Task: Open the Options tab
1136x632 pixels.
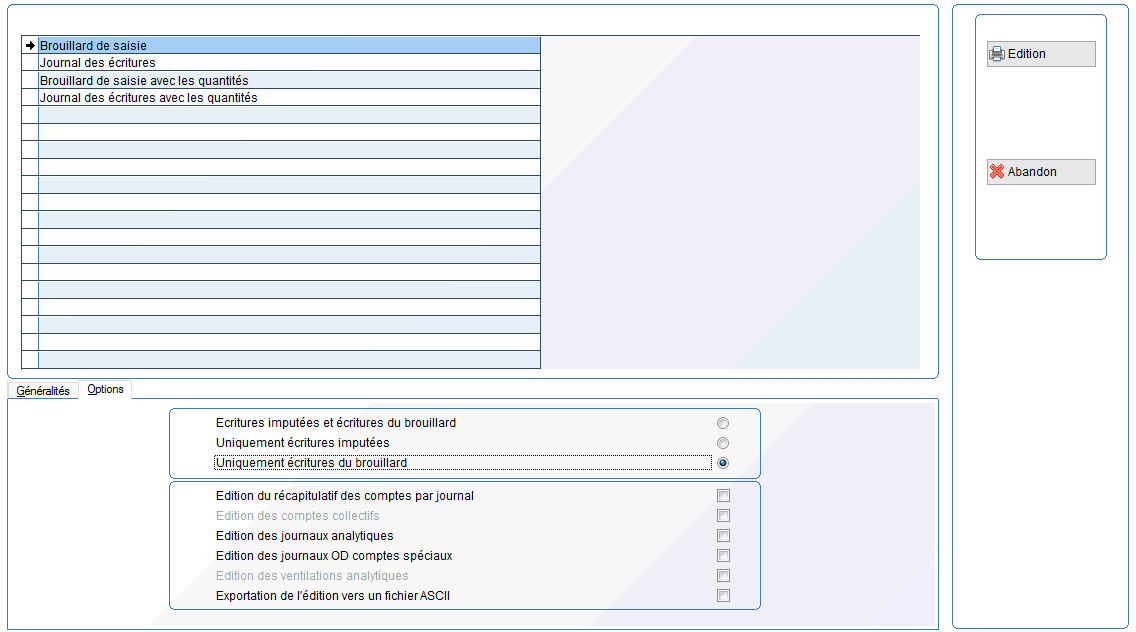Action: (105, 389)
